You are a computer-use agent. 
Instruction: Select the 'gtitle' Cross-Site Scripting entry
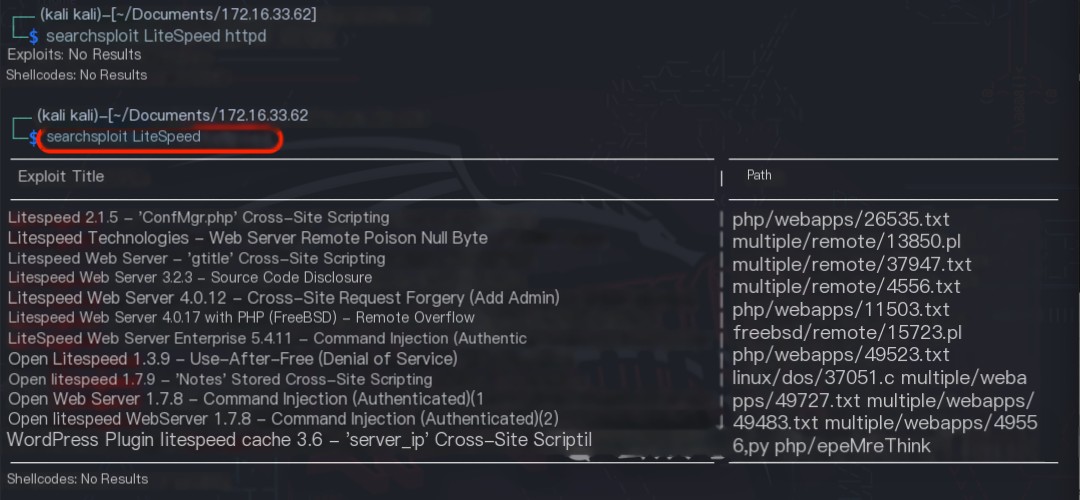coord(196,258)
